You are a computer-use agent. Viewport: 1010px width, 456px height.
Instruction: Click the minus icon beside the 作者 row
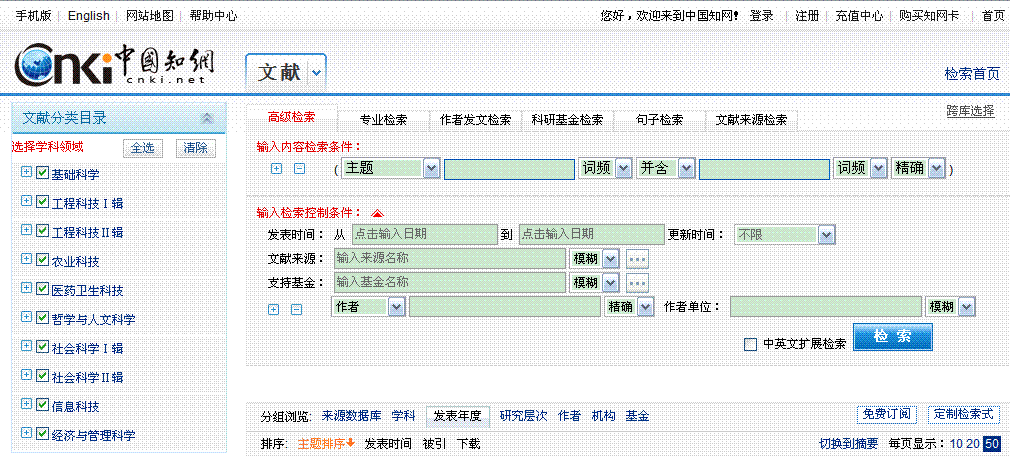click(x=296, y=309)
